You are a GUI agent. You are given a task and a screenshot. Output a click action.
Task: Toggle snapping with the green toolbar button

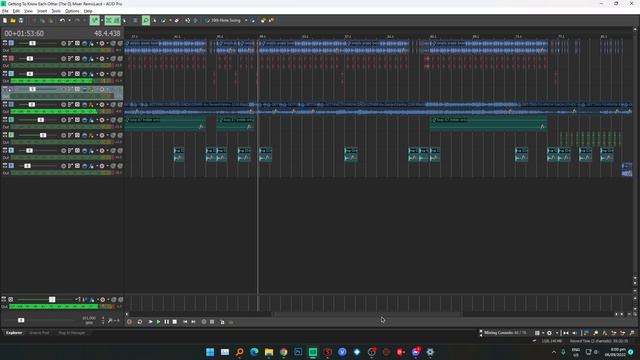tap(95, 20)
